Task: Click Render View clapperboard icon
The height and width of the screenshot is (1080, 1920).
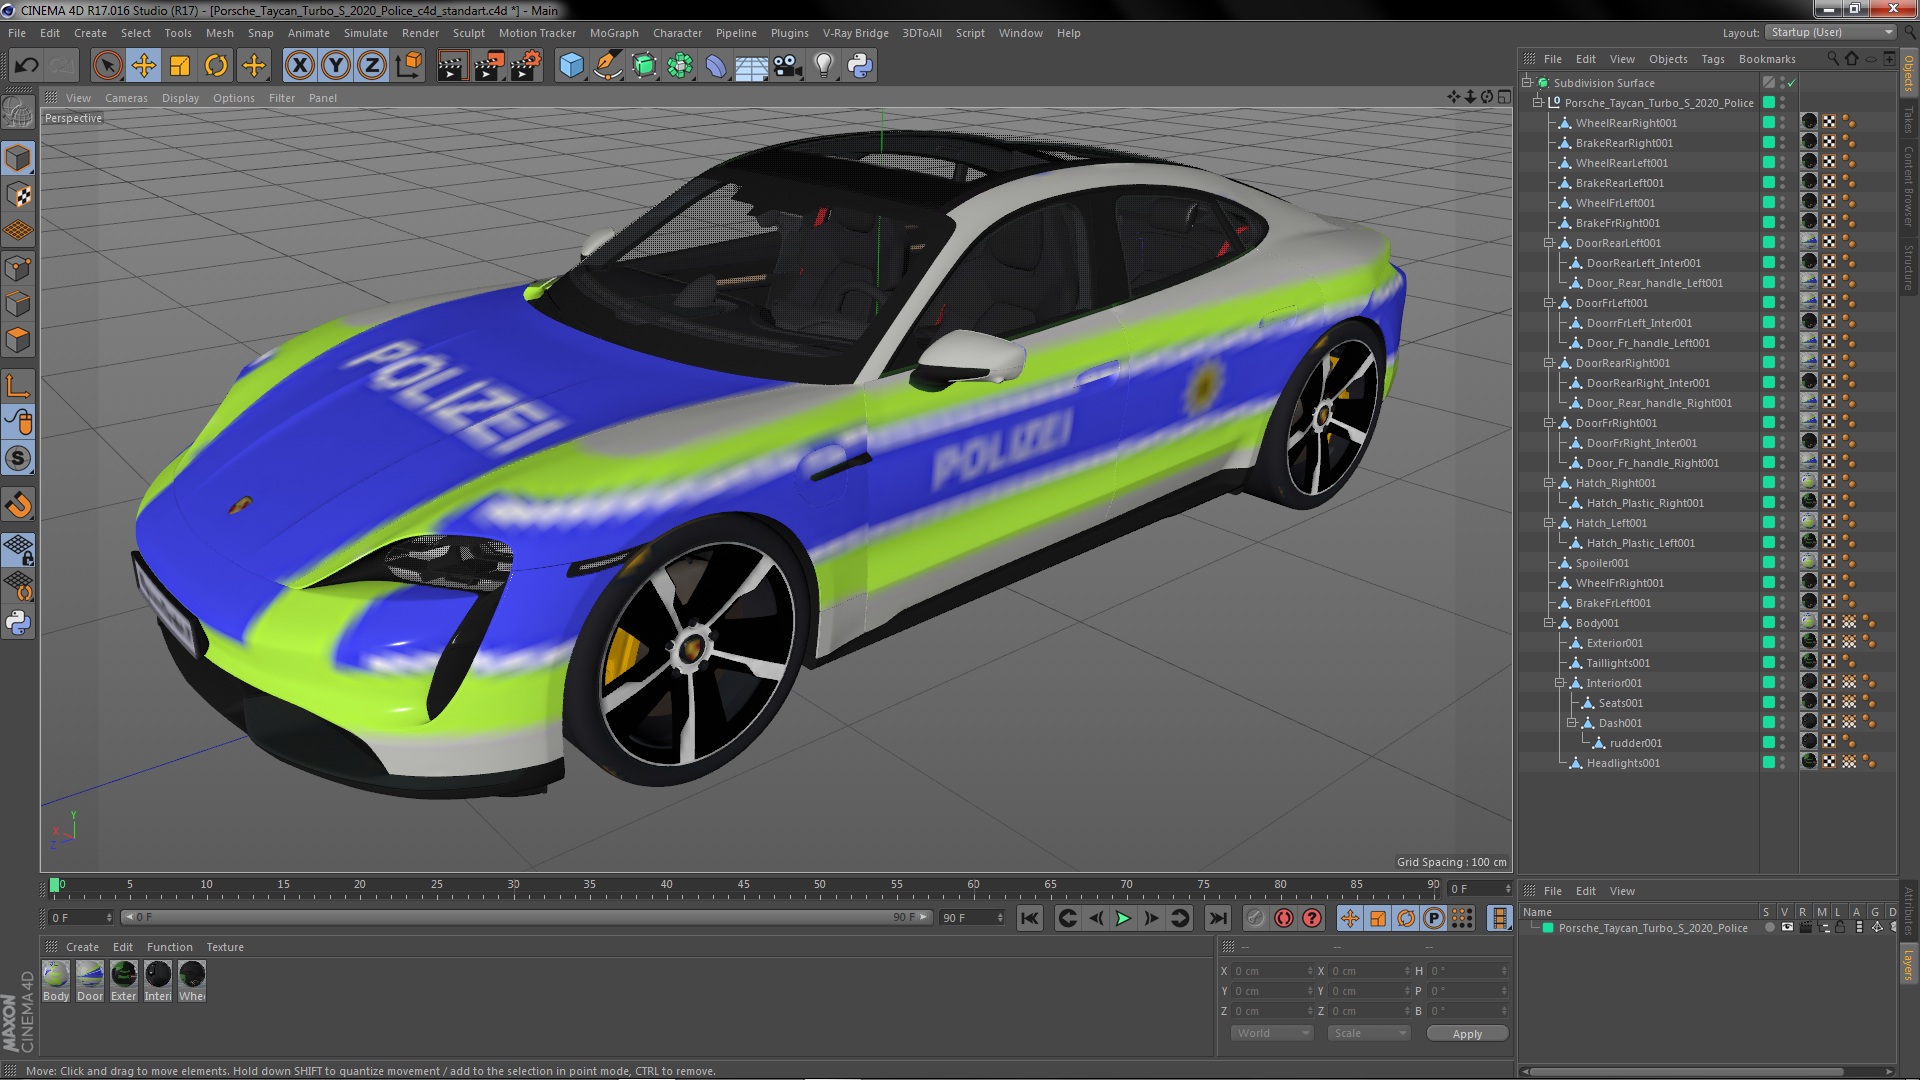Action: (451, 66)
